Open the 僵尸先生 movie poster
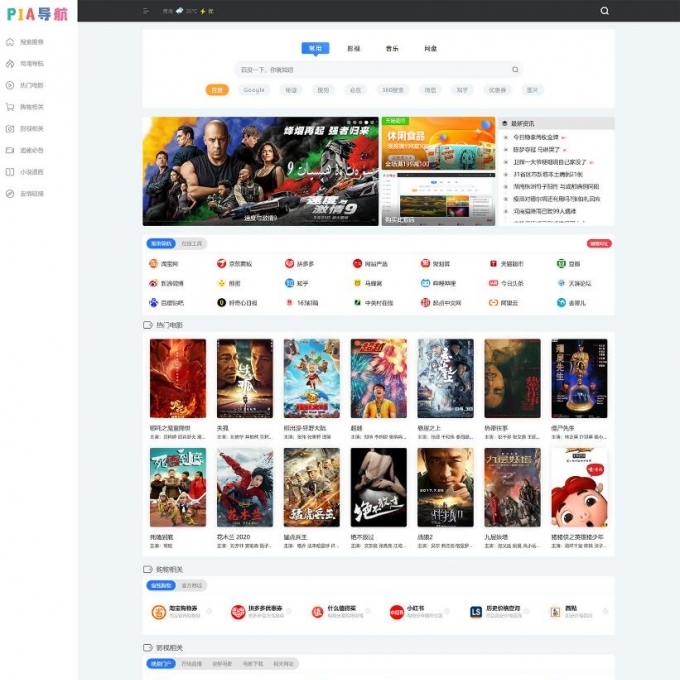The width and height of the screenshot is (680, 680). (x=579, y=378)
